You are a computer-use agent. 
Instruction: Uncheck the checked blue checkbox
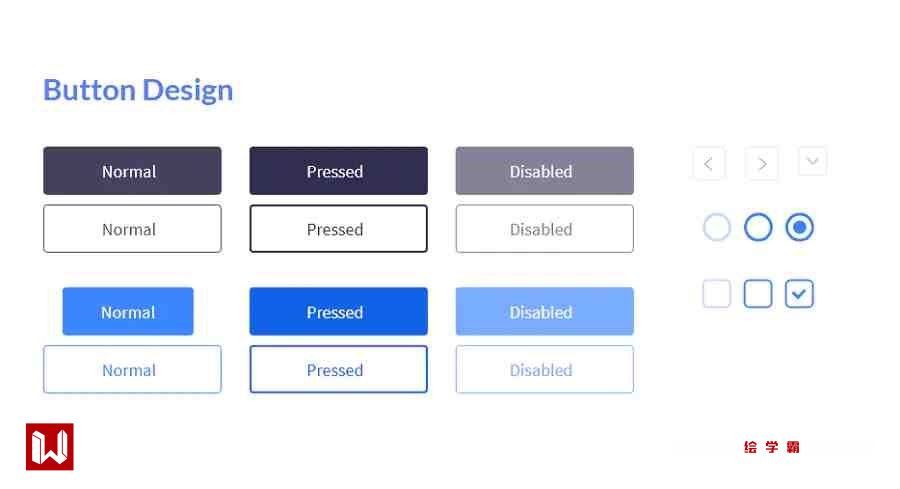(799, 294)
